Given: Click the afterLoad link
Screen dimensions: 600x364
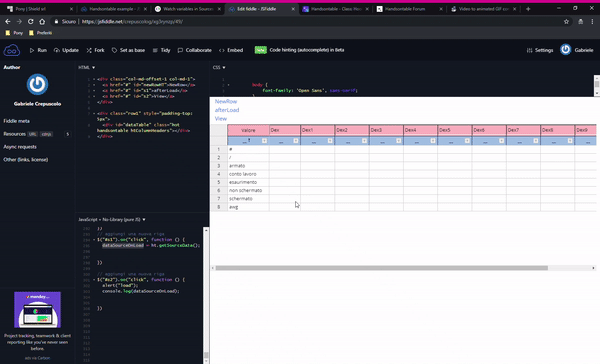Looking at the screenshot, I should point(227,110).
